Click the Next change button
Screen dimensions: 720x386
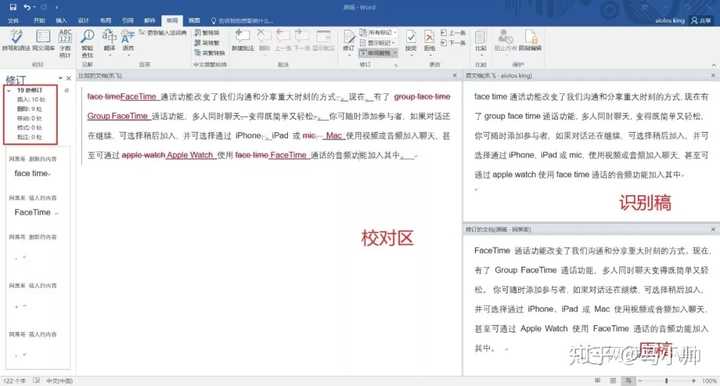click(x=453, y=43)
